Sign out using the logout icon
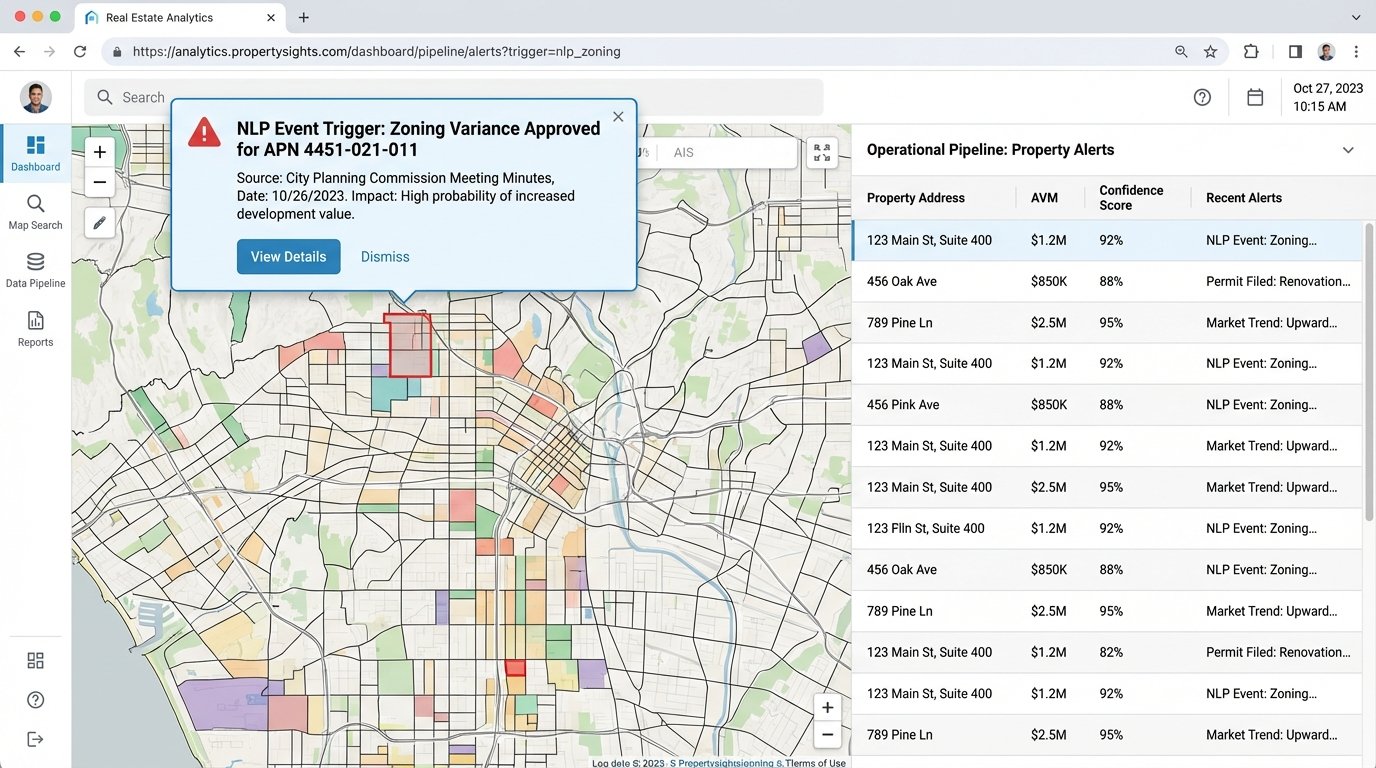The height and width of the screenshot is (768, 1376). (35, 738)
